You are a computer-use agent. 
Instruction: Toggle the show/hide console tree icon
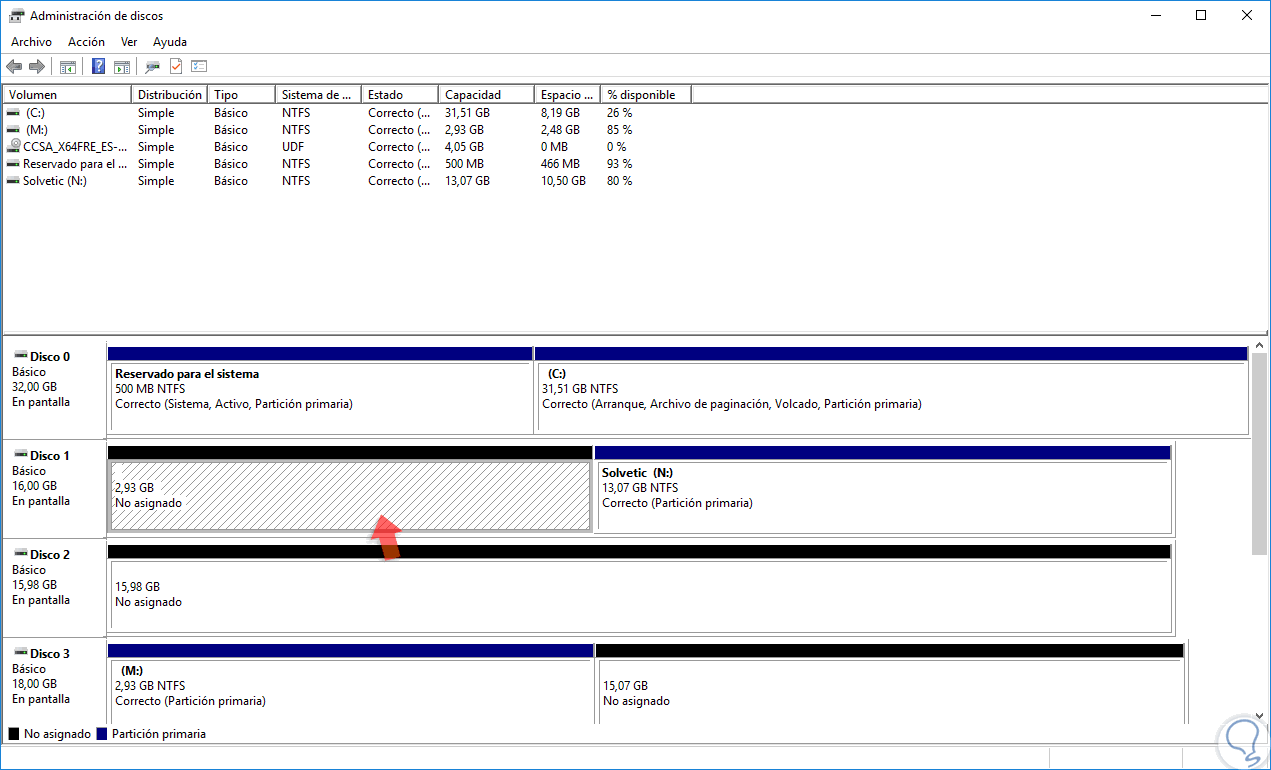68,67
